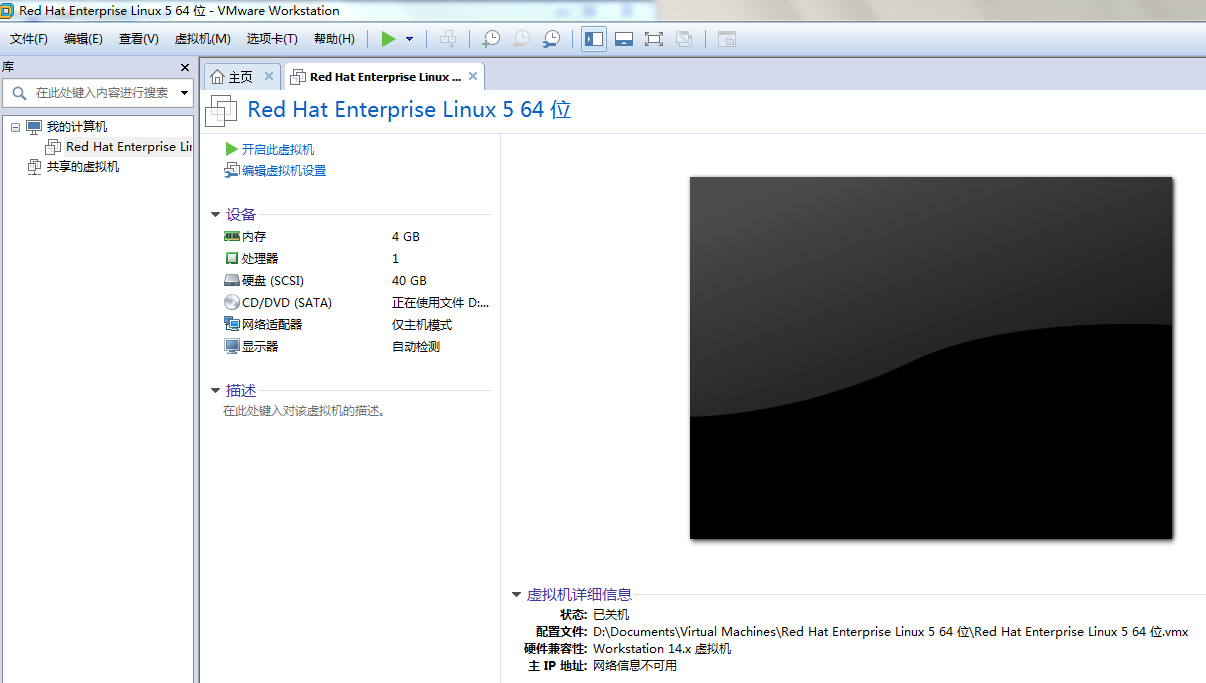This screenshot has height=683, width=1206.
Task: Toggle the thumbnail bar visibility
Action: point(625,39)
